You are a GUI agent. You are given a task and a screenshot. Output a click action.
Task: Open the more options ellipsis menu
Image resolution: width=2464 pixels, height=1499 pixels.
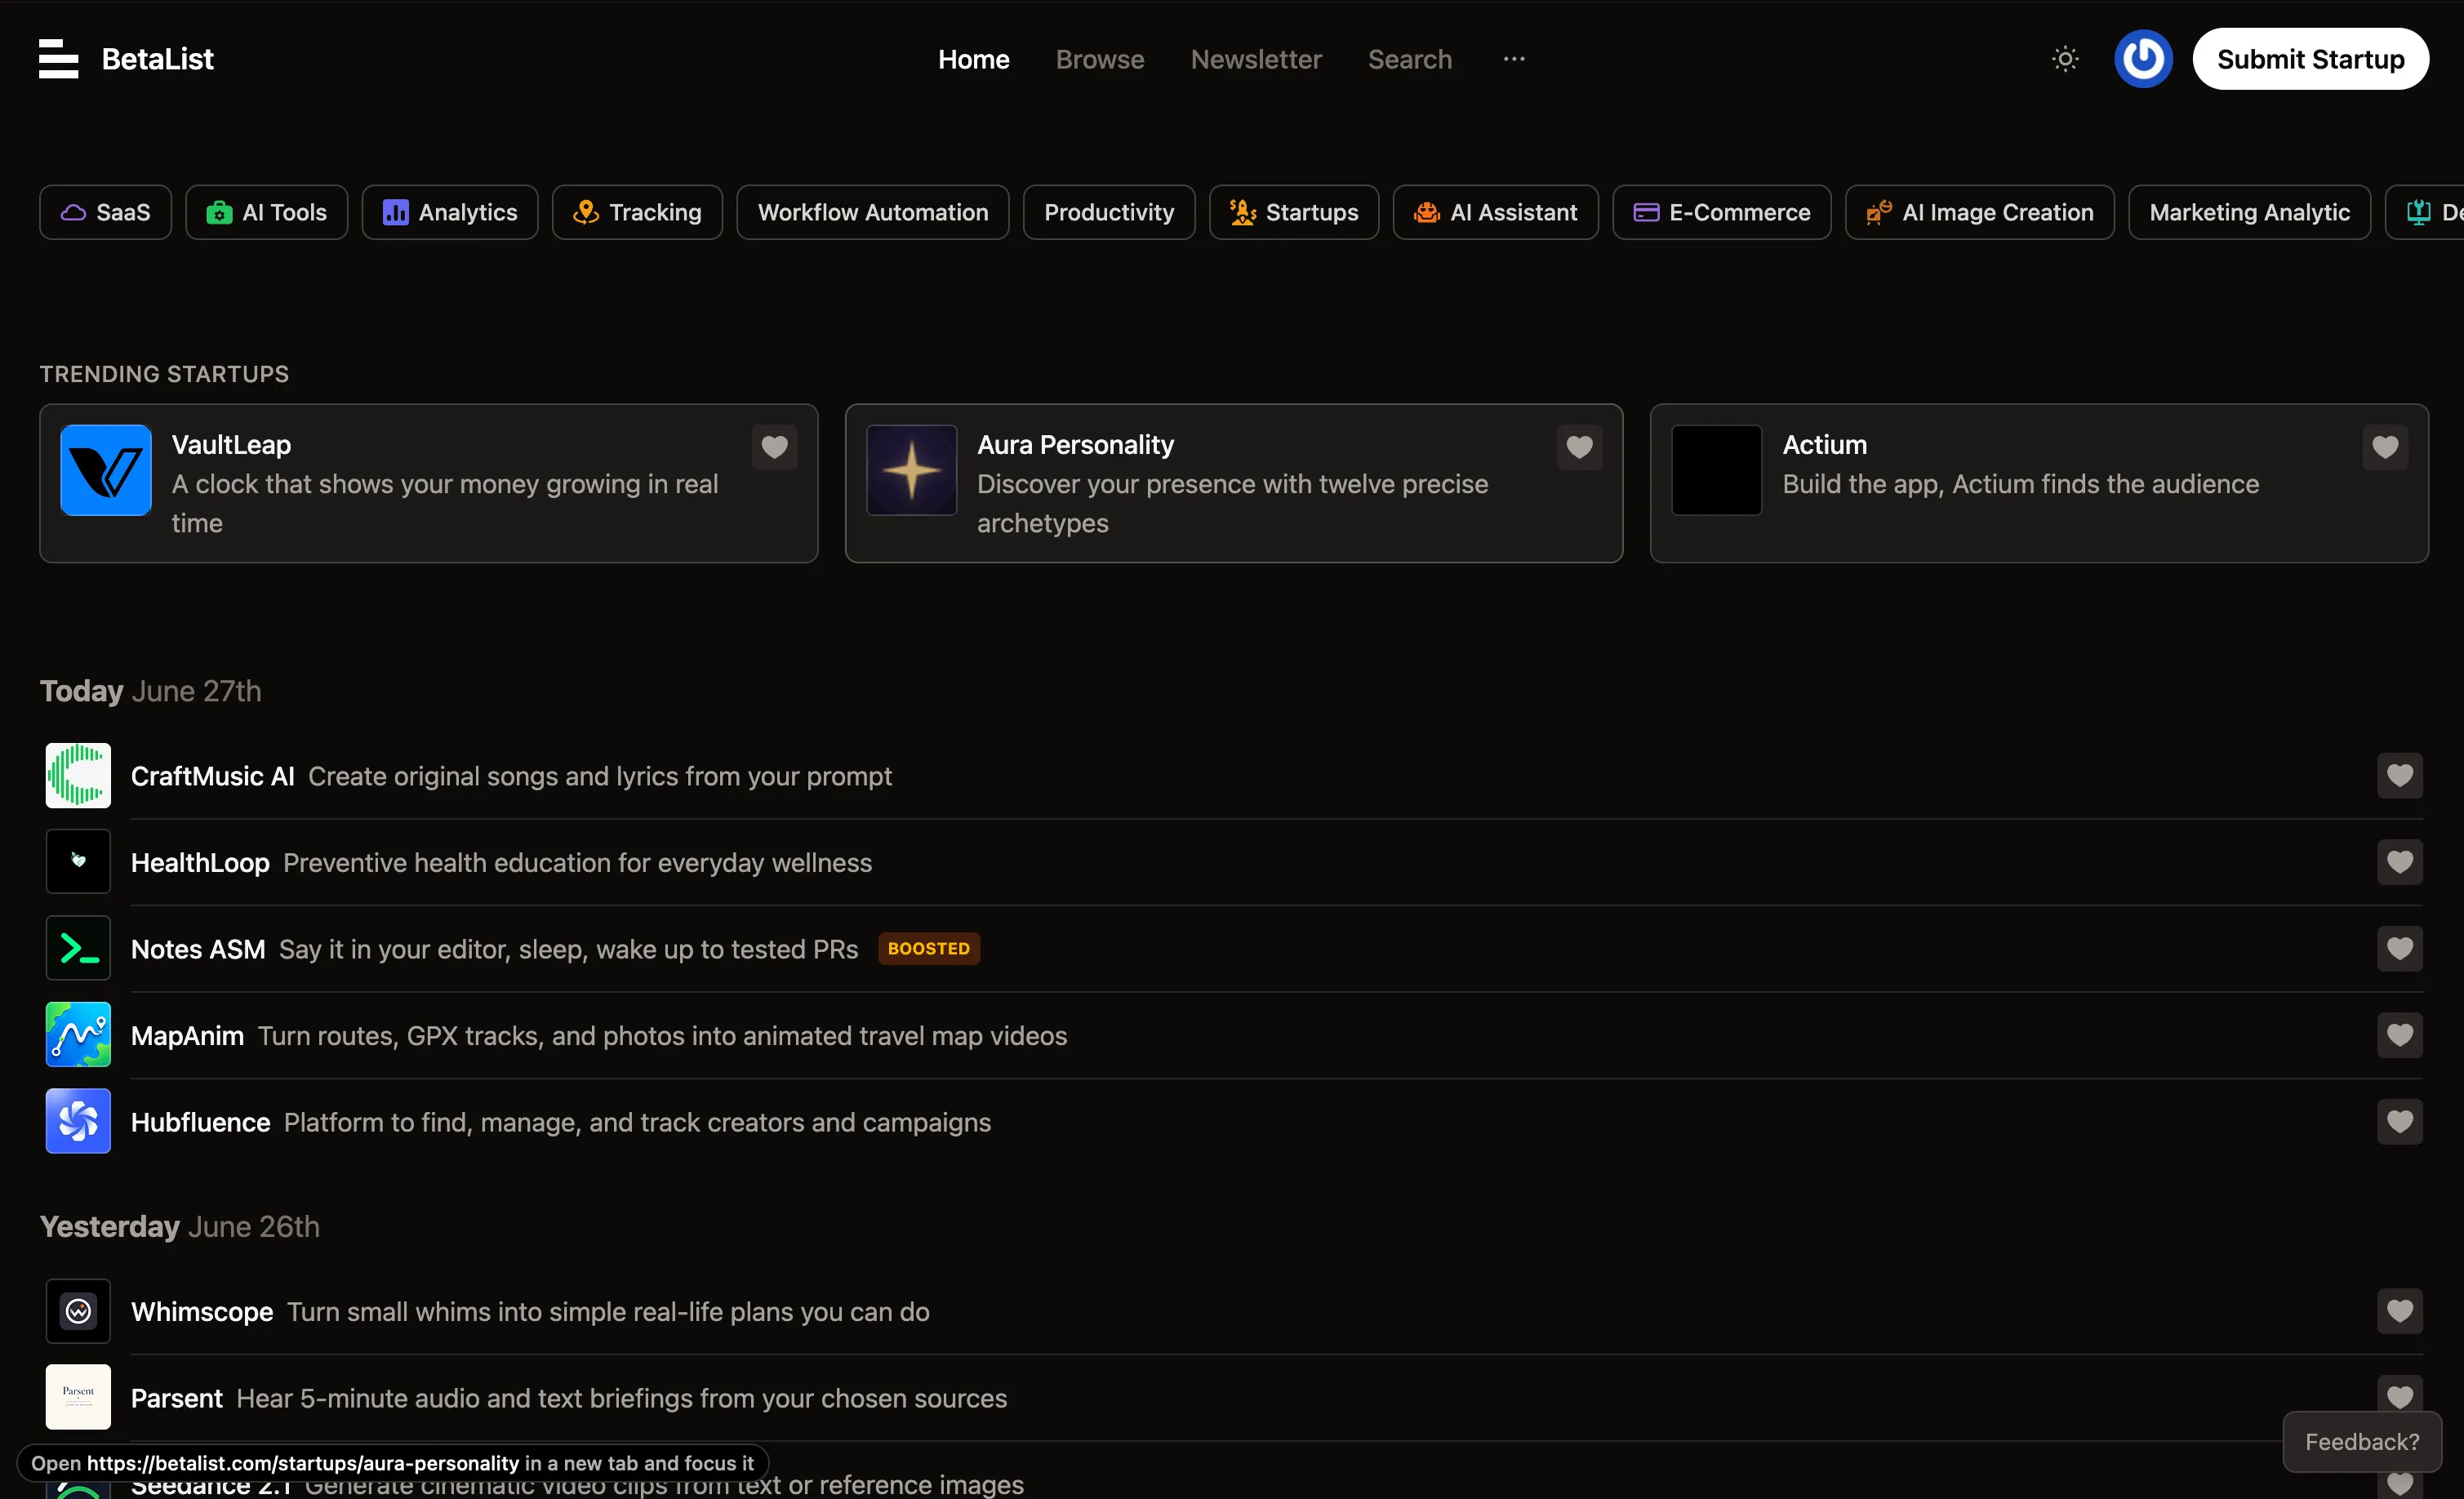coord(1514,59)
